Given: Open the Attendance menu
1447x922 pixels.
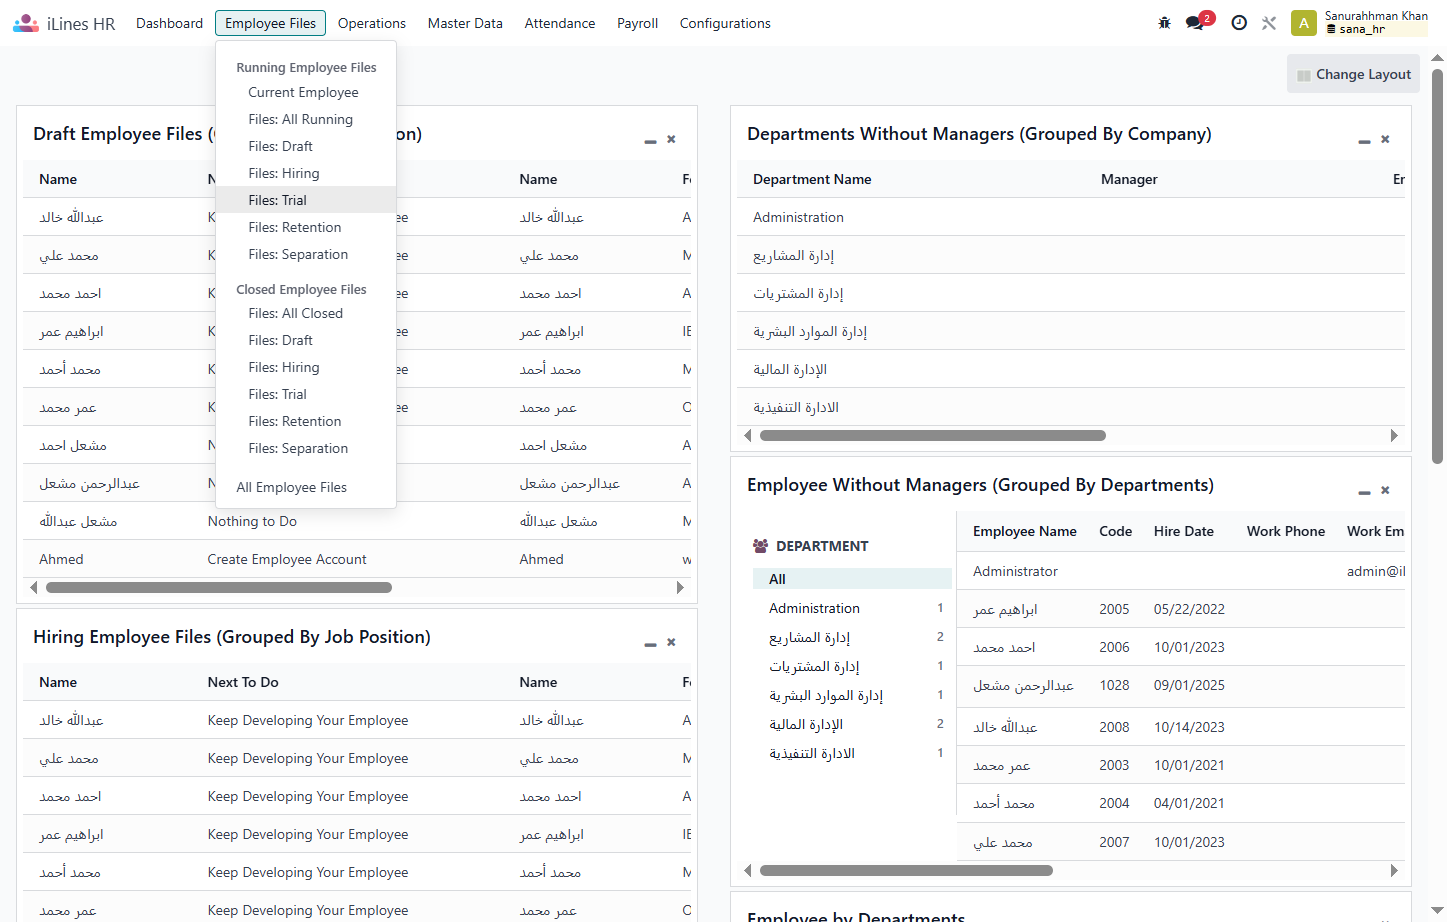Looking at the screenshot, I should [x=560, y=23].
